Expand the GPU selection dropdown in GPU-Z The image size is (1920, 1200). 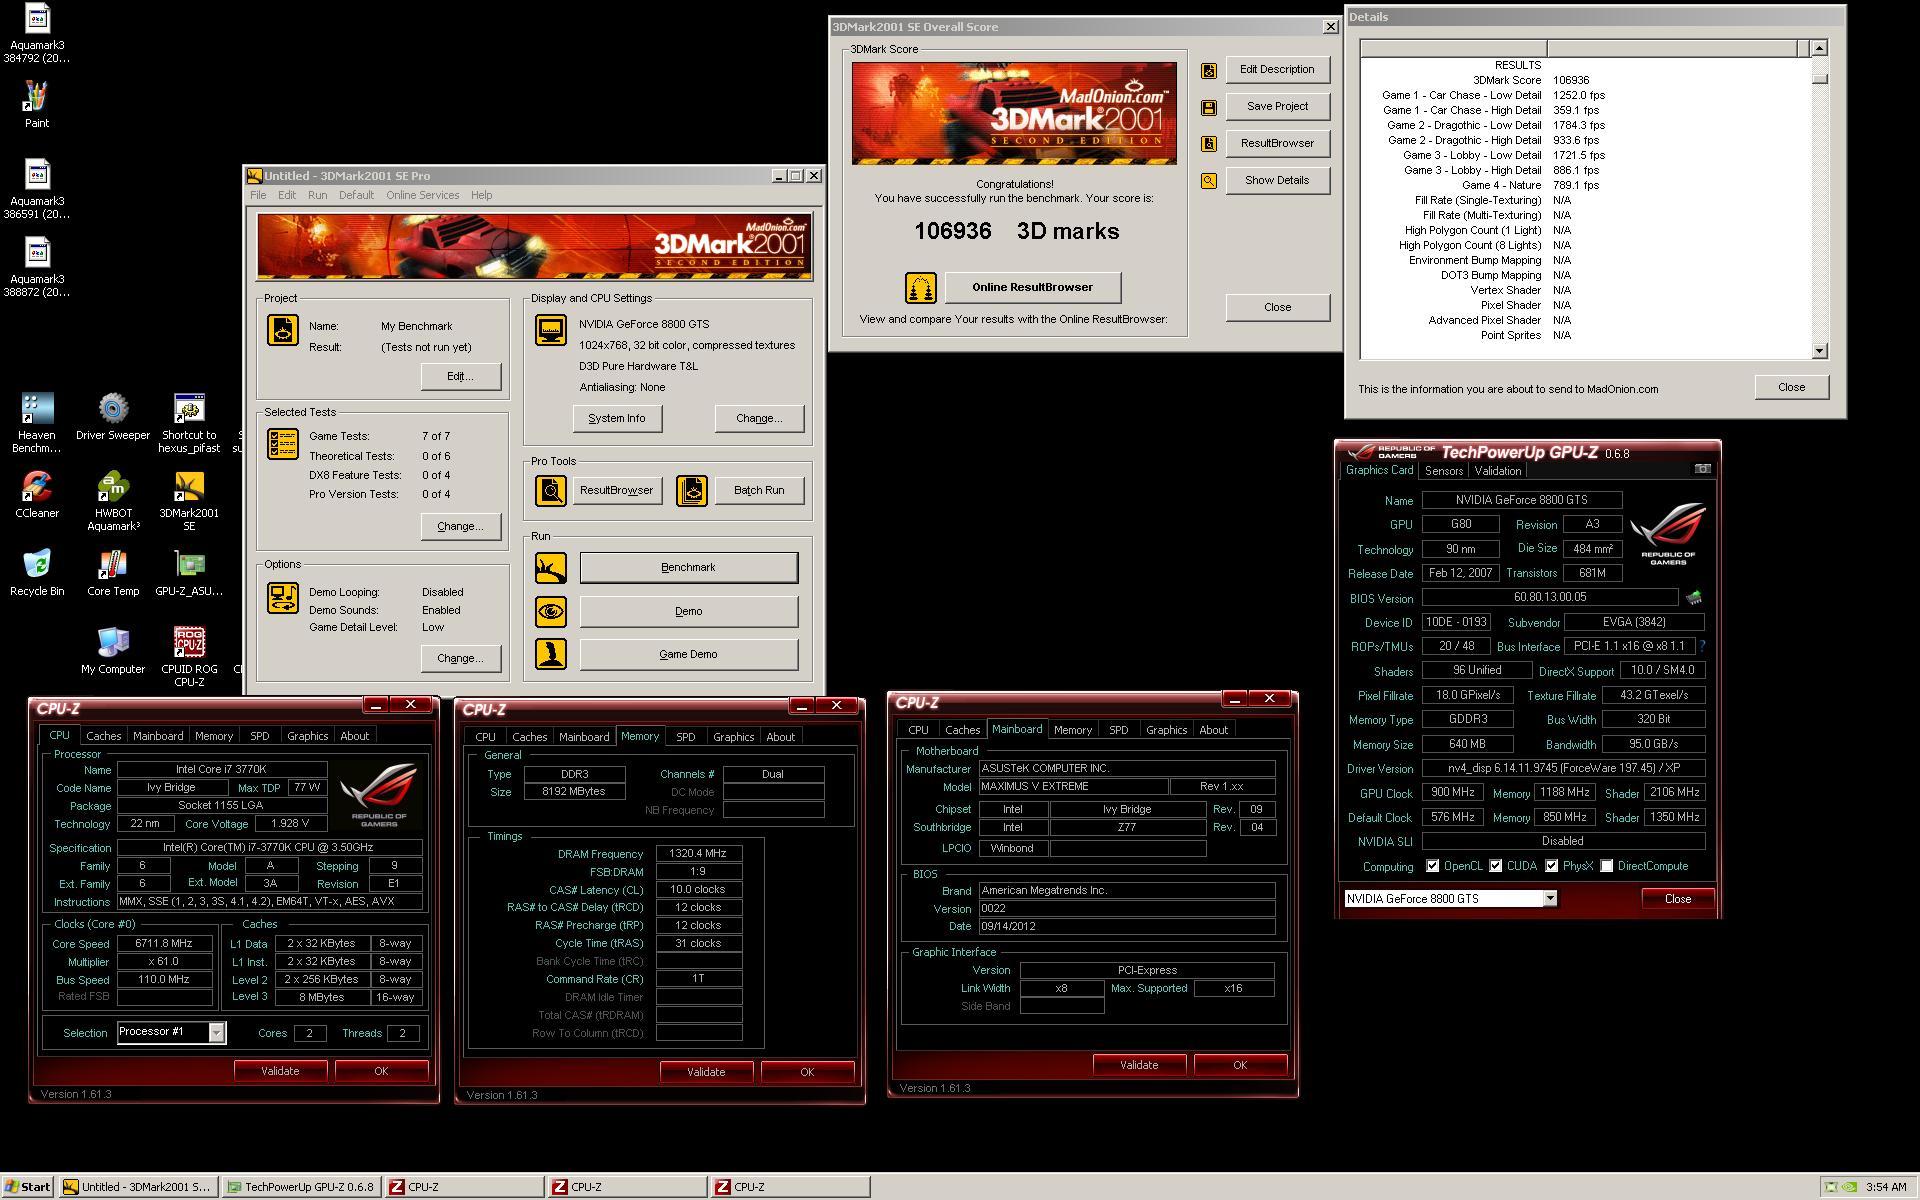pos(1550,898)
